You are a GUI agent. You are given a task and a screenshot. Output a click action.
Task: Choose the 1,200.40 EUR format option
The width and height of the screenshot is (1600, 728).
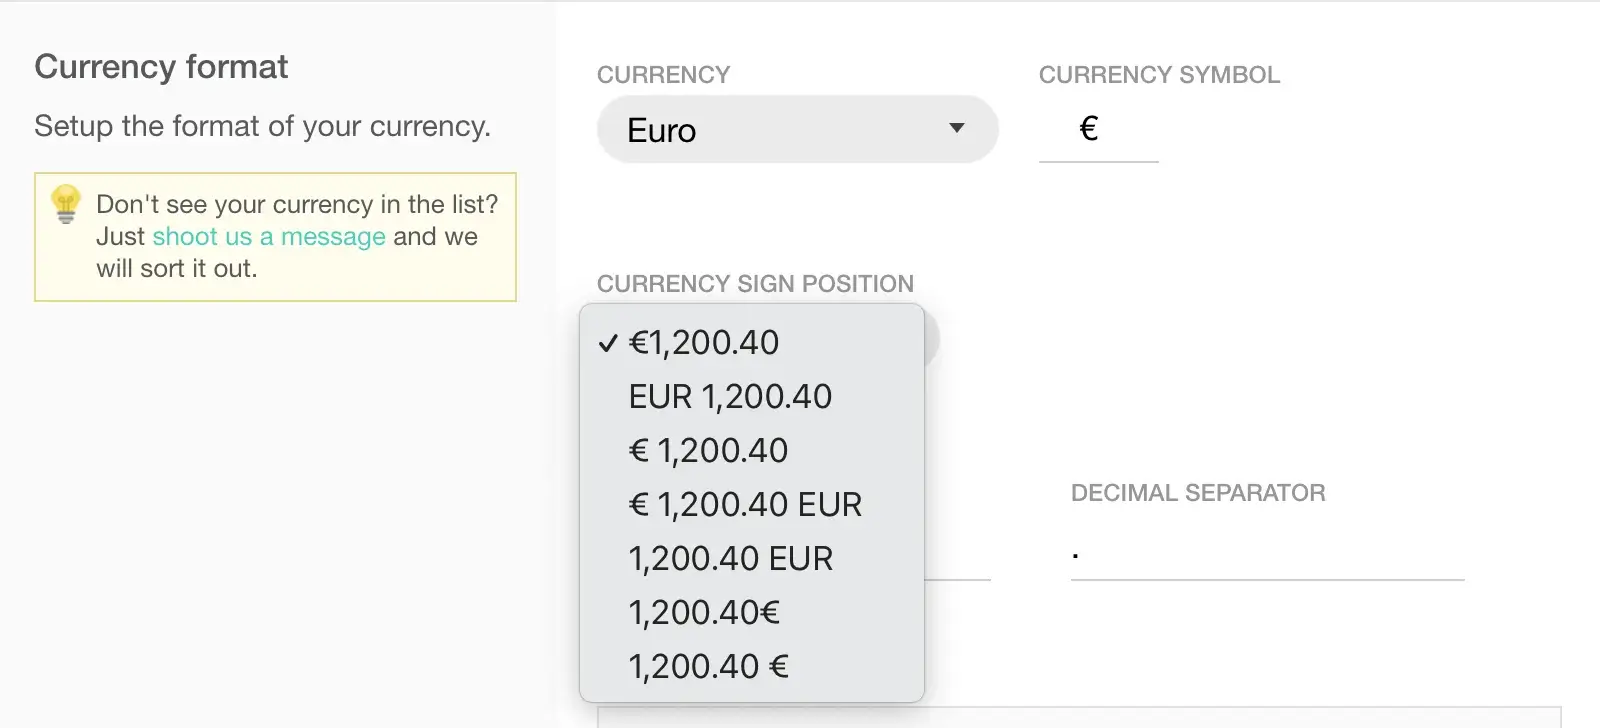(x=752, y=558)
